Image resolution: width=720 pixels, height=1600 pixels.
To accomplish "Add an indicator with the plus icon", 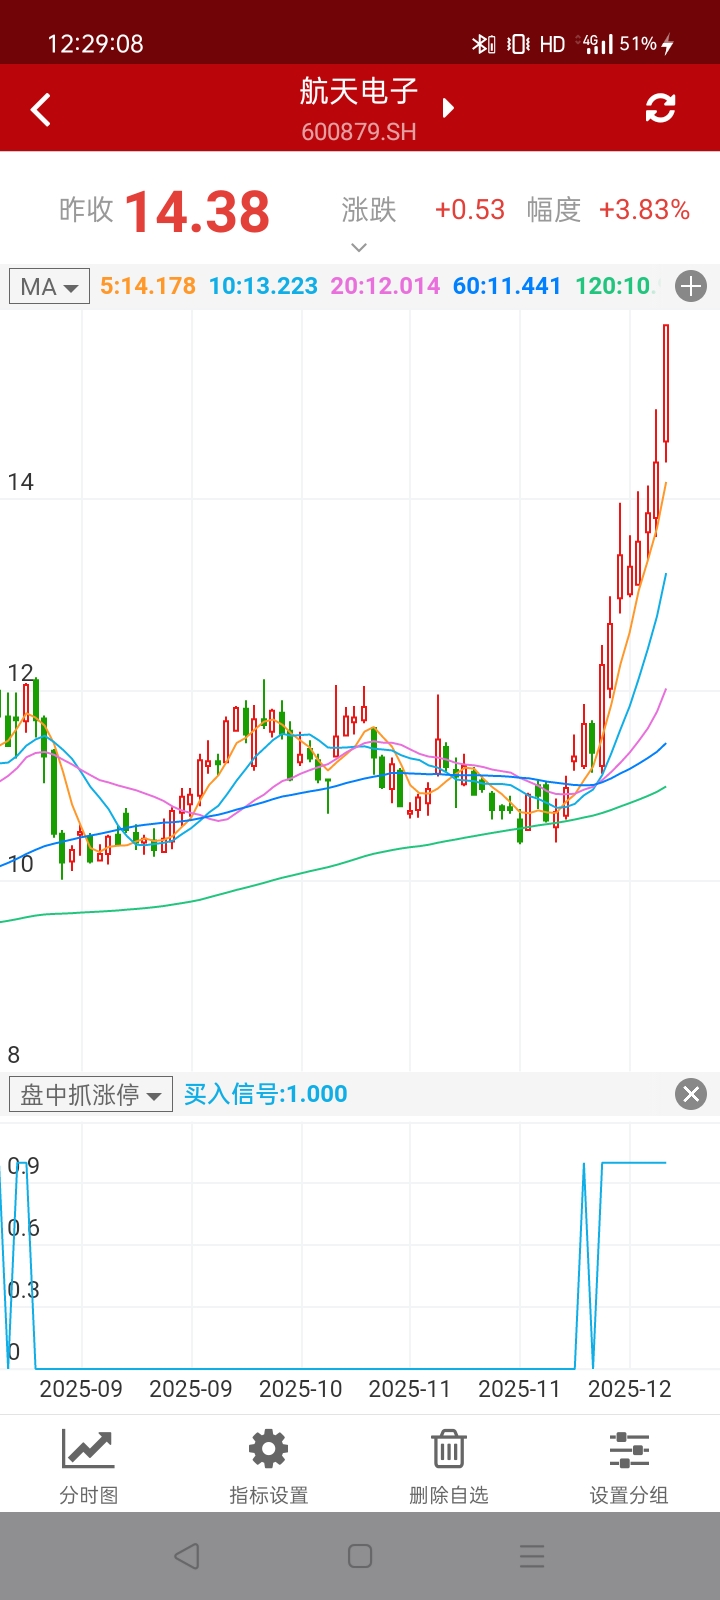I will point(691,287).
